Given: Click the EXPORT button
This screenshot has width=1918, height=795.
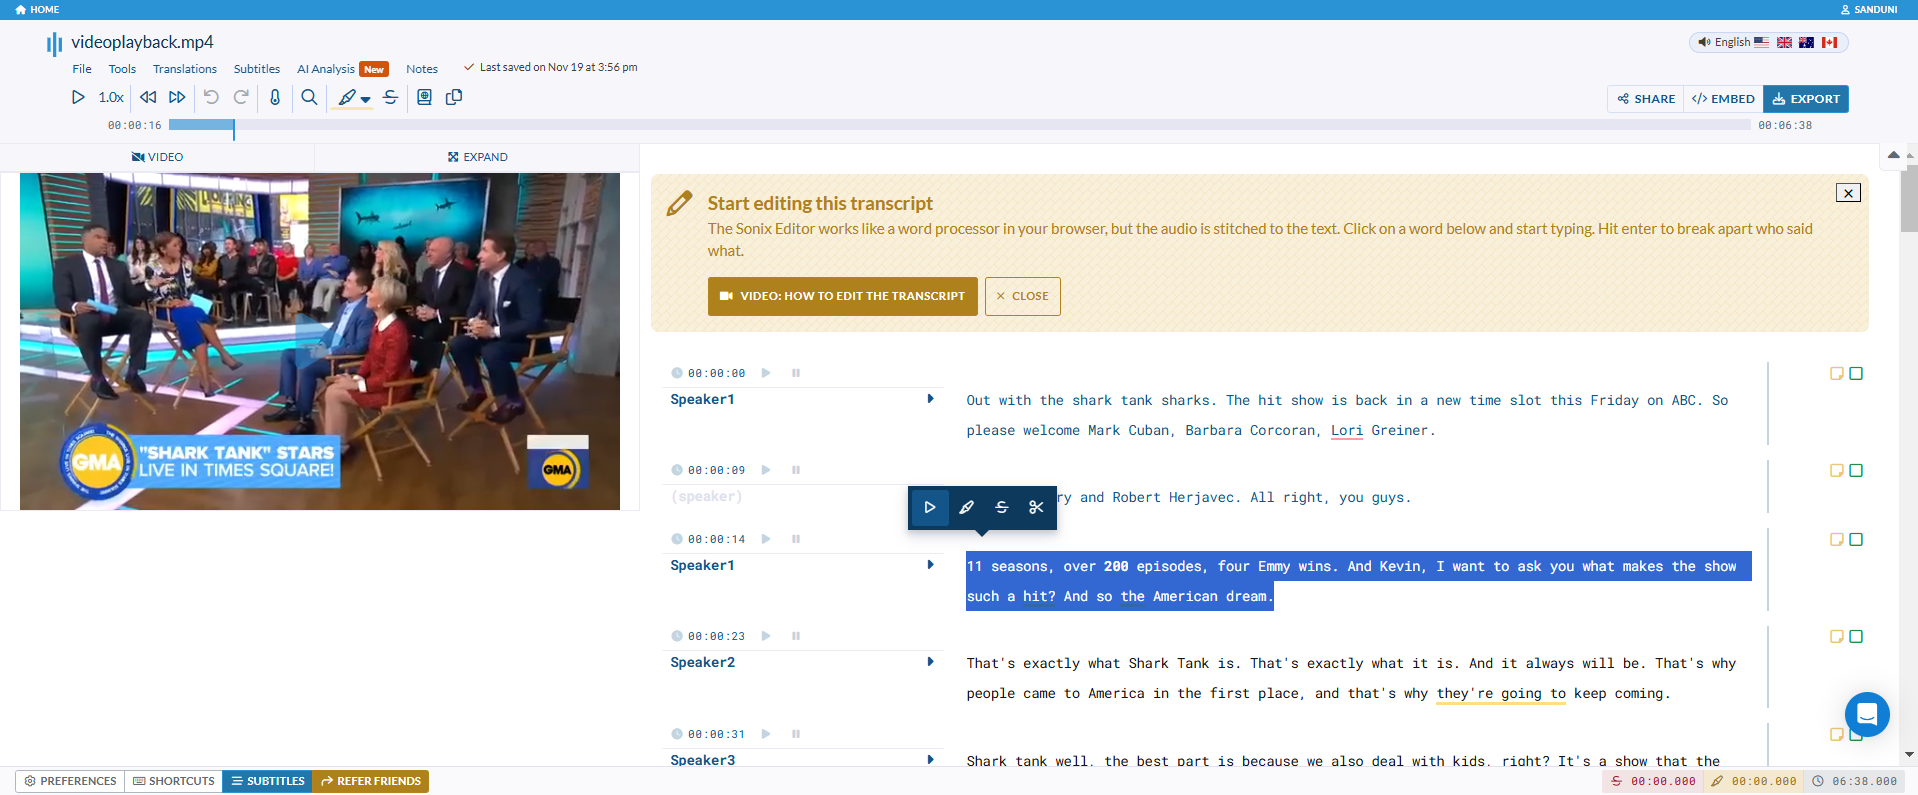Looking at the screenshot, I should (1806, 99).
